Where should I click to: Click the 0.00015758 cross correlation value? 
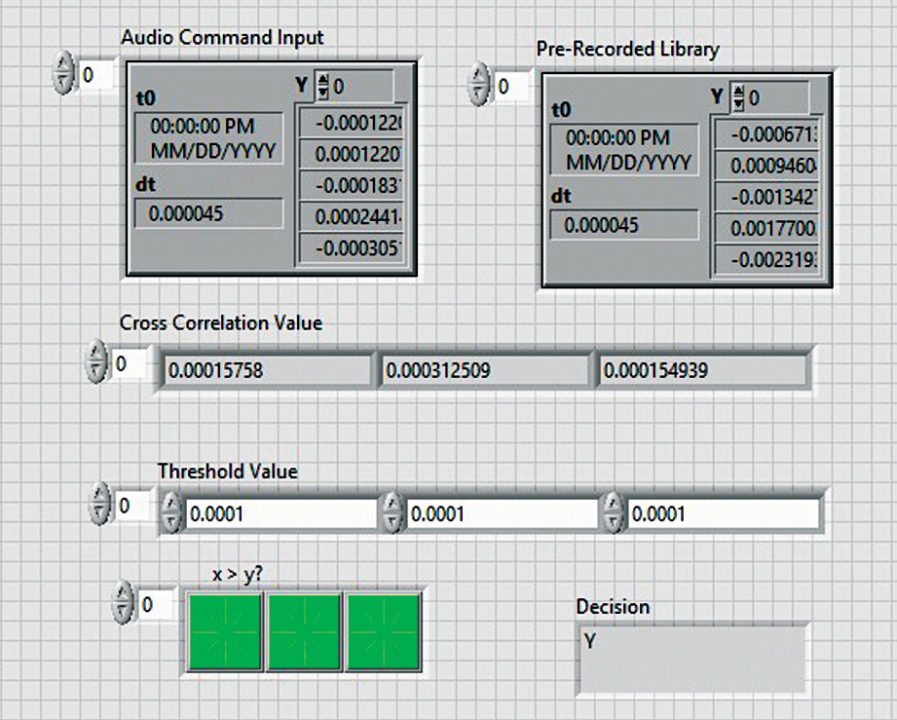click(265, 371)
